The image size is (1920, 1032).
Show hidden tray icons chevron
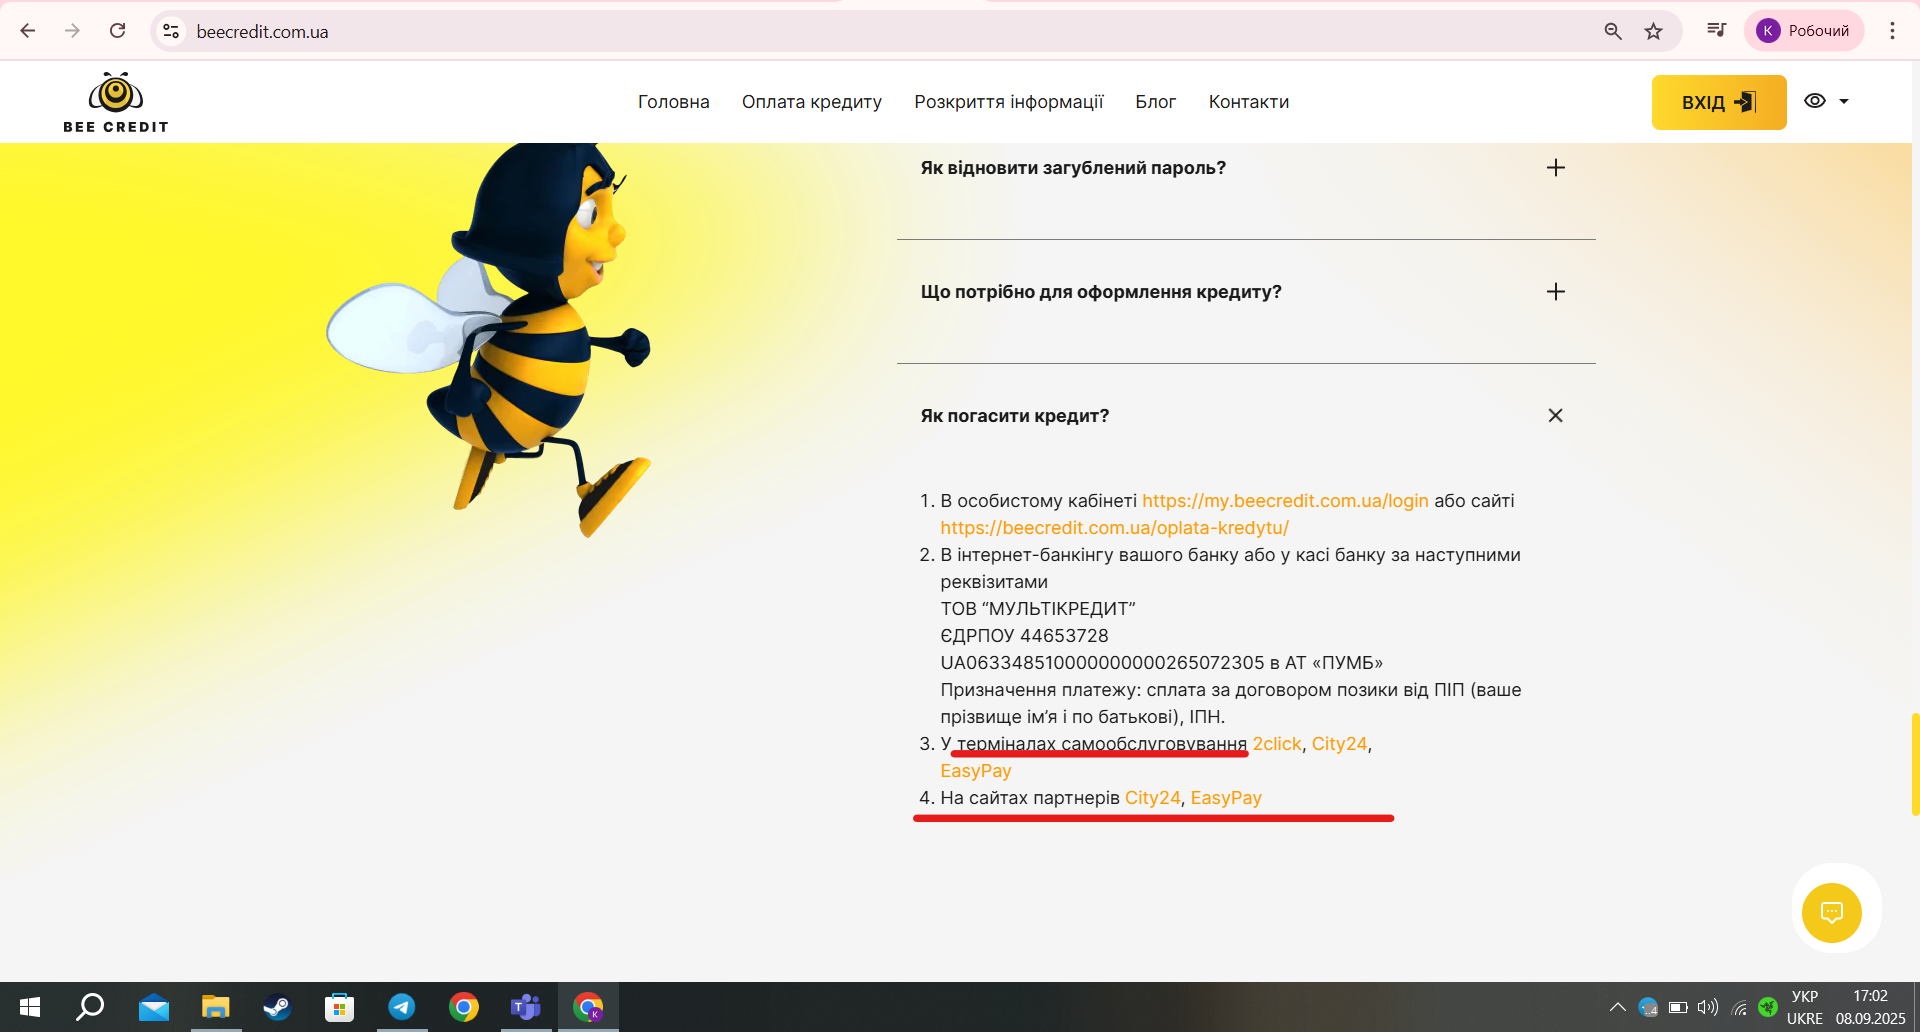coord(1617,1007)
